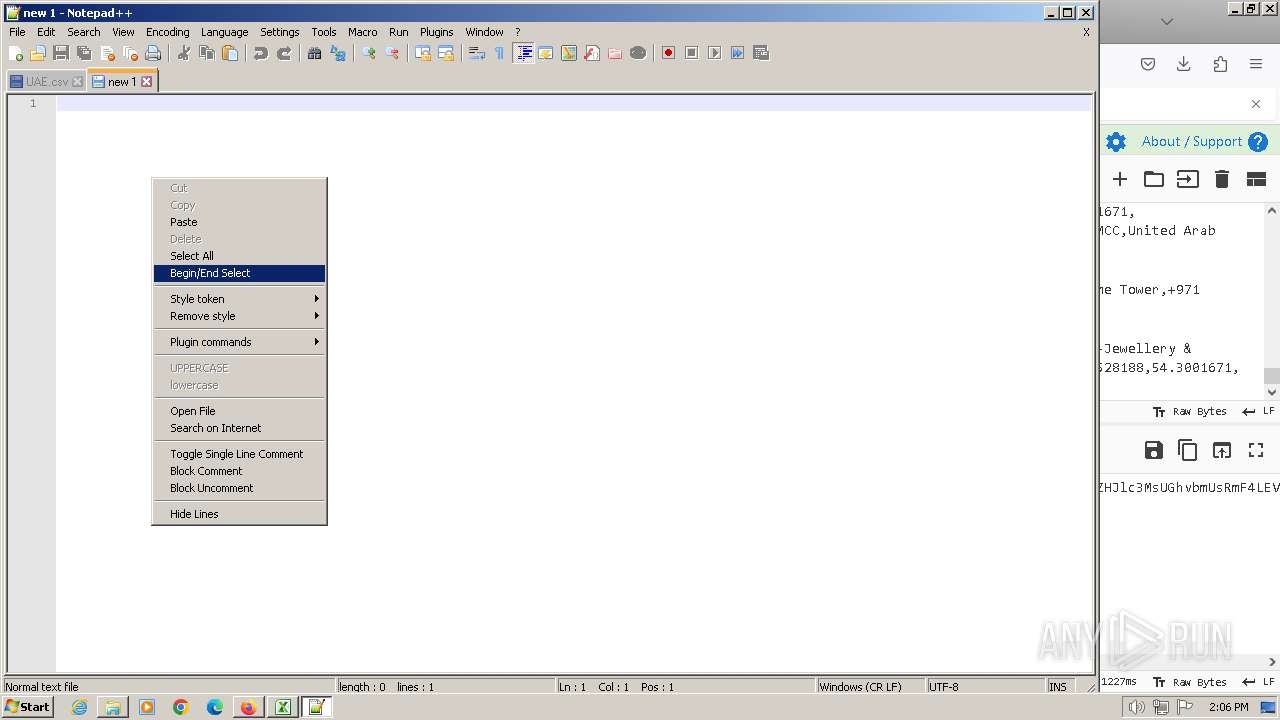1280x720 pixels.
Task: Toggle the Indent Guide toolbar button
Action: pos(523,53)
